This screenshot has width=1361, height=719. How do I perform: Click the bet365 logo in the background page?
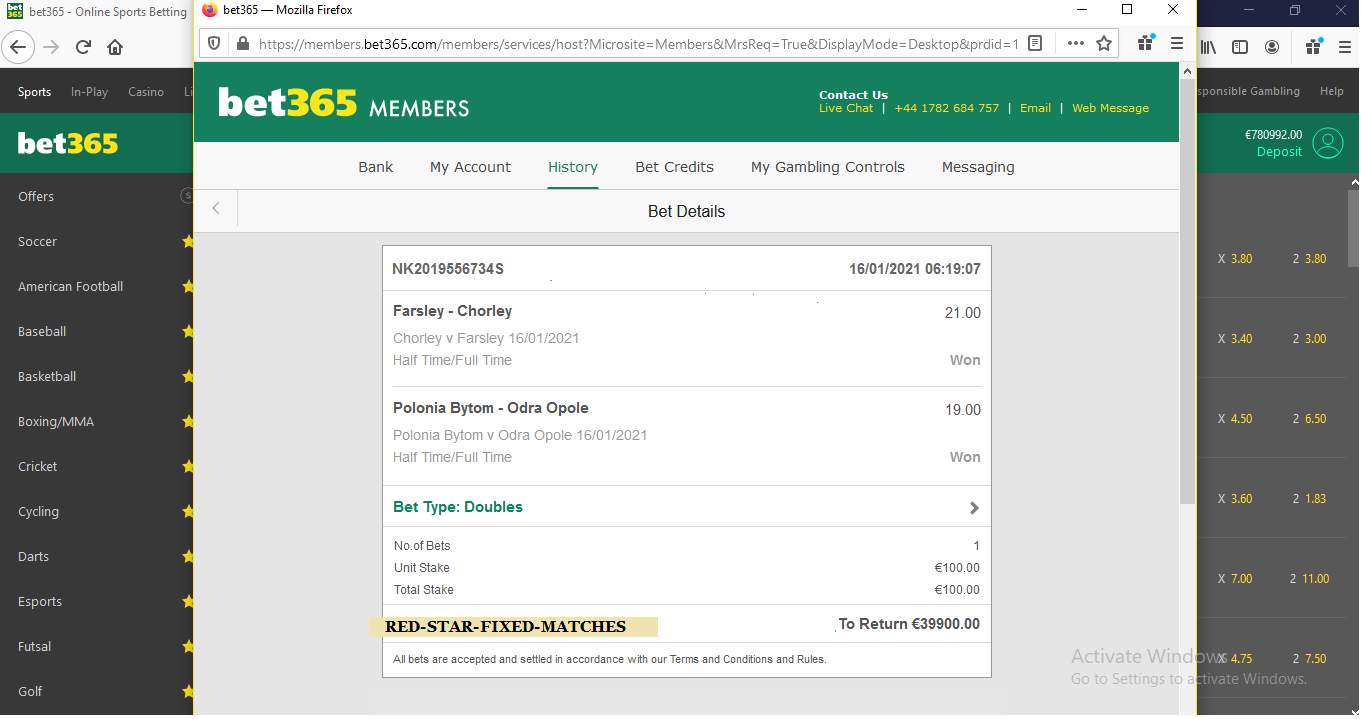tap(68, 143)
